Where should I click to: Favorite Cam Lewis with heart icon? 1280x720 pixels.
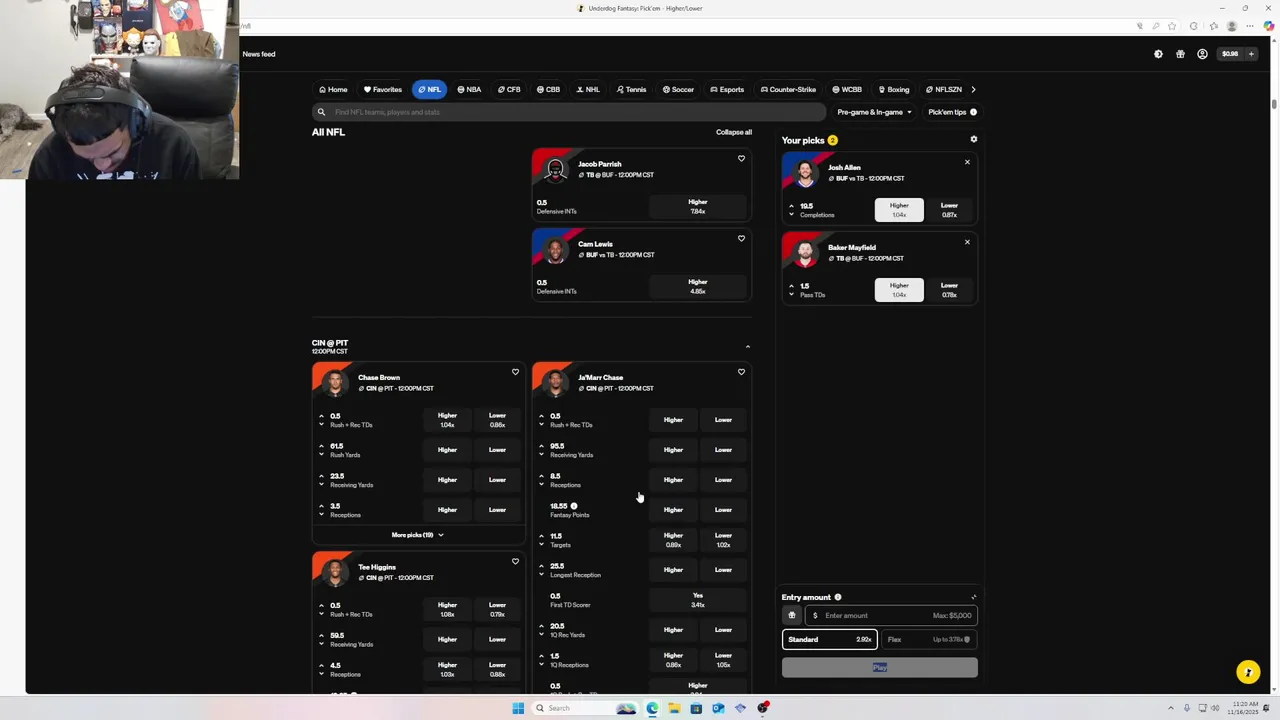741,238
